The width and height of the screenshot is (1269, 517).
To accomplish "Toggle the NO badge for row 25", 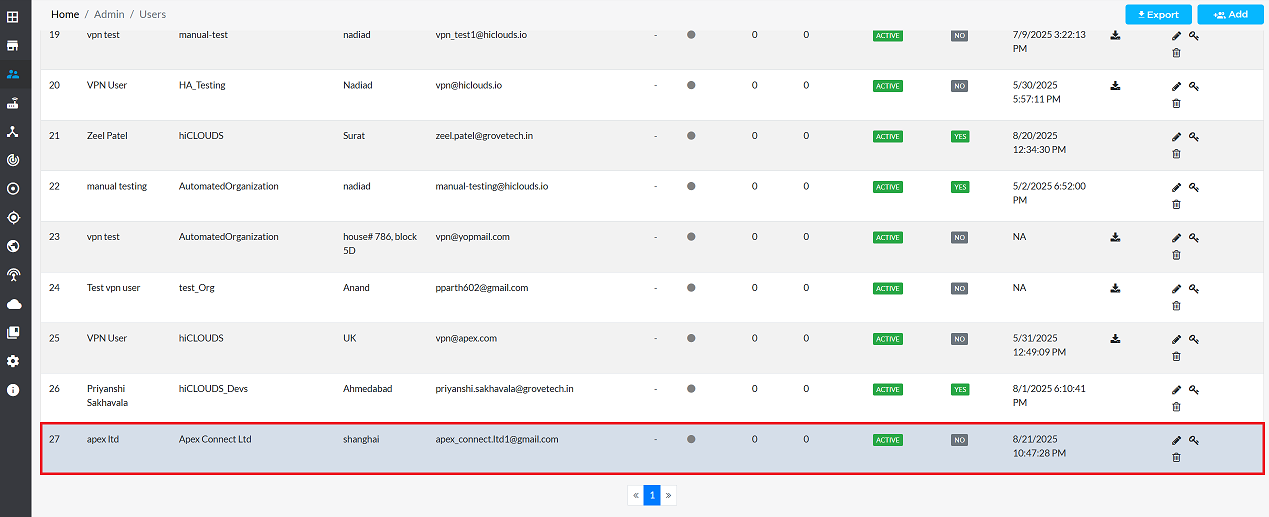I will tap(959, 339).
